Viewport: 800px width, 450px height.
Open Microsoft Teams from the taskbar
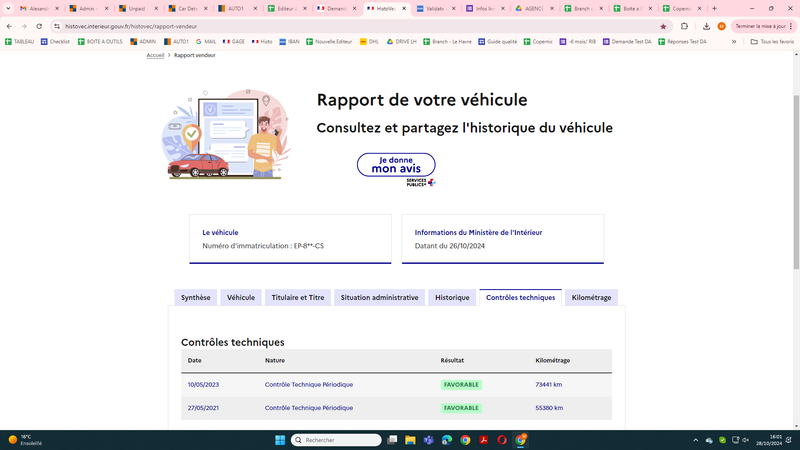click(429, 440)
